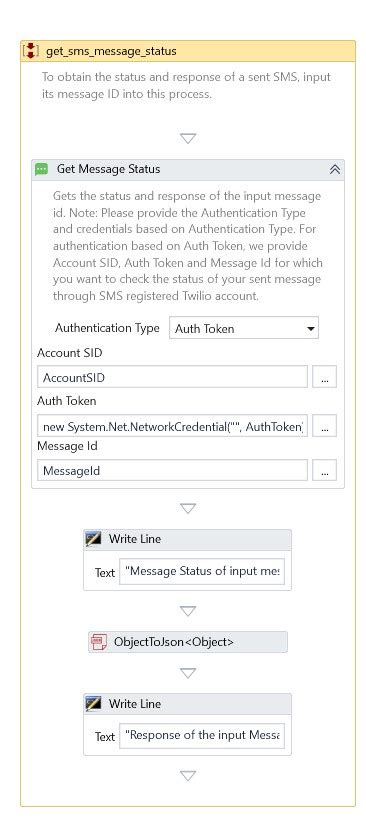Click the Authentication Type label
The height and width of the screenshot is (837, 366).
click(107, 328)
